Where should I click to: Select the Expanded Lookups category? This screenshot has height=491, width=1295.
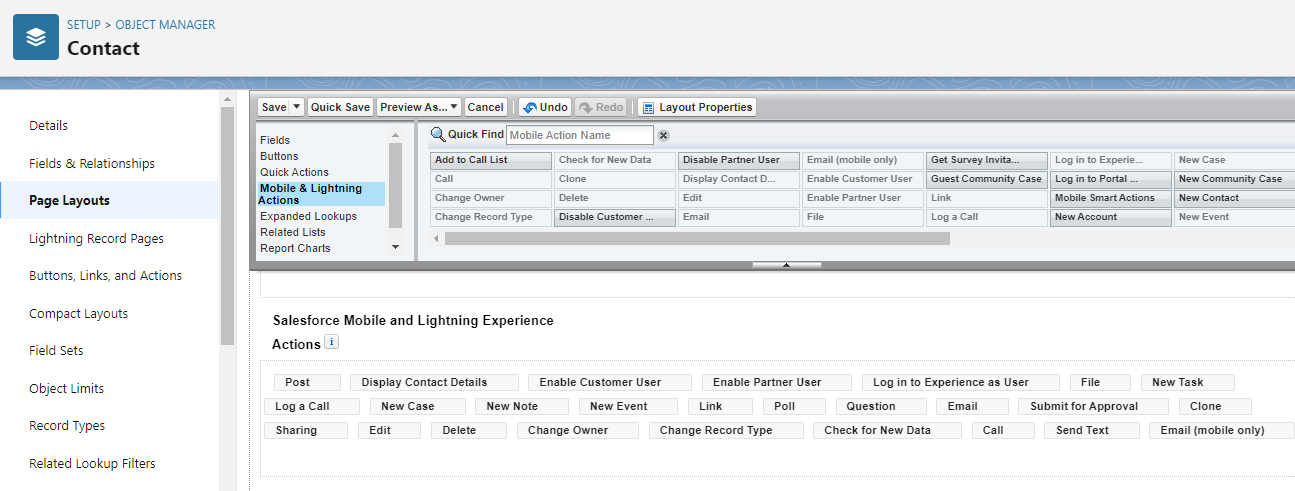click(308, 216)
